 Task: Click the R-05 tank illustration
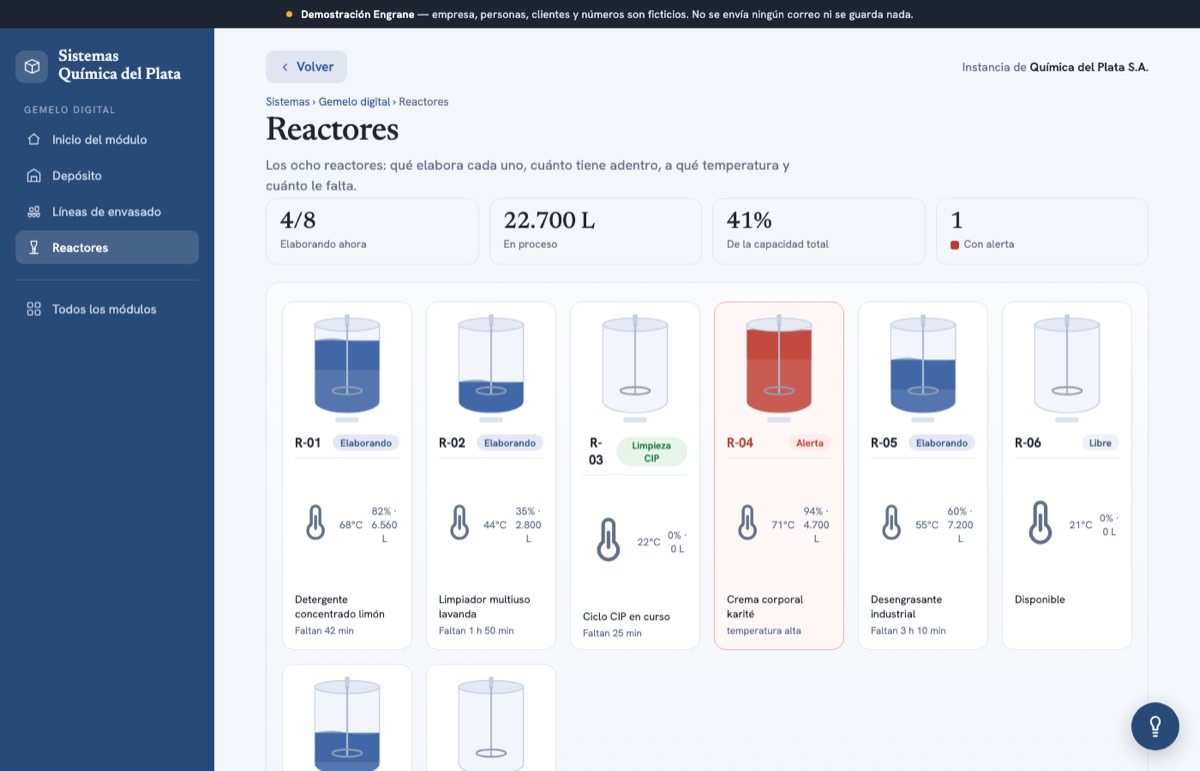(923, 367)
